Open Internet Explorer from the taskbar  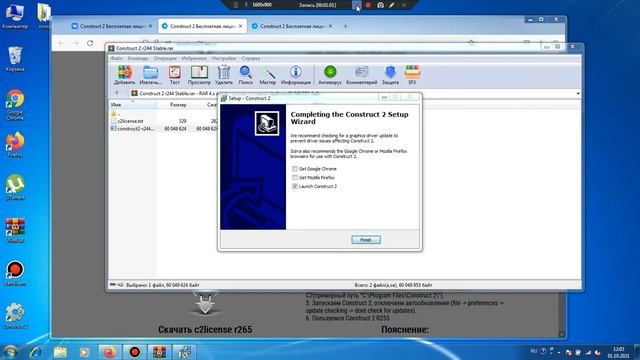click(36, 352)
